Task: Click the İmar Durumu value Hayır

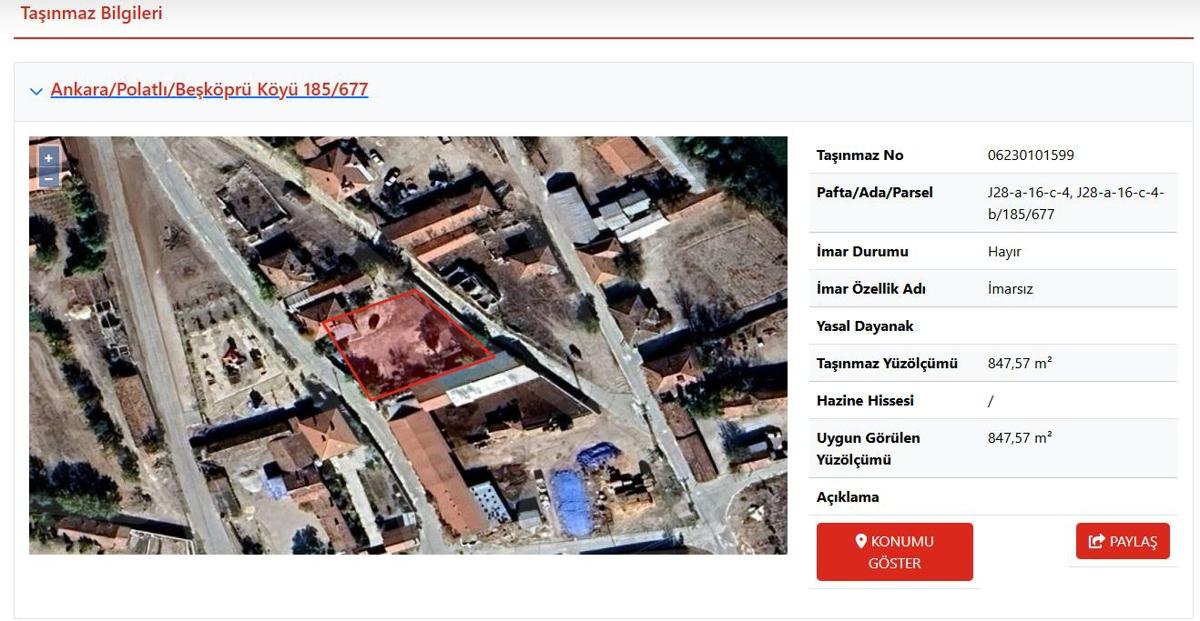Action: click(x=1004, y=252)
